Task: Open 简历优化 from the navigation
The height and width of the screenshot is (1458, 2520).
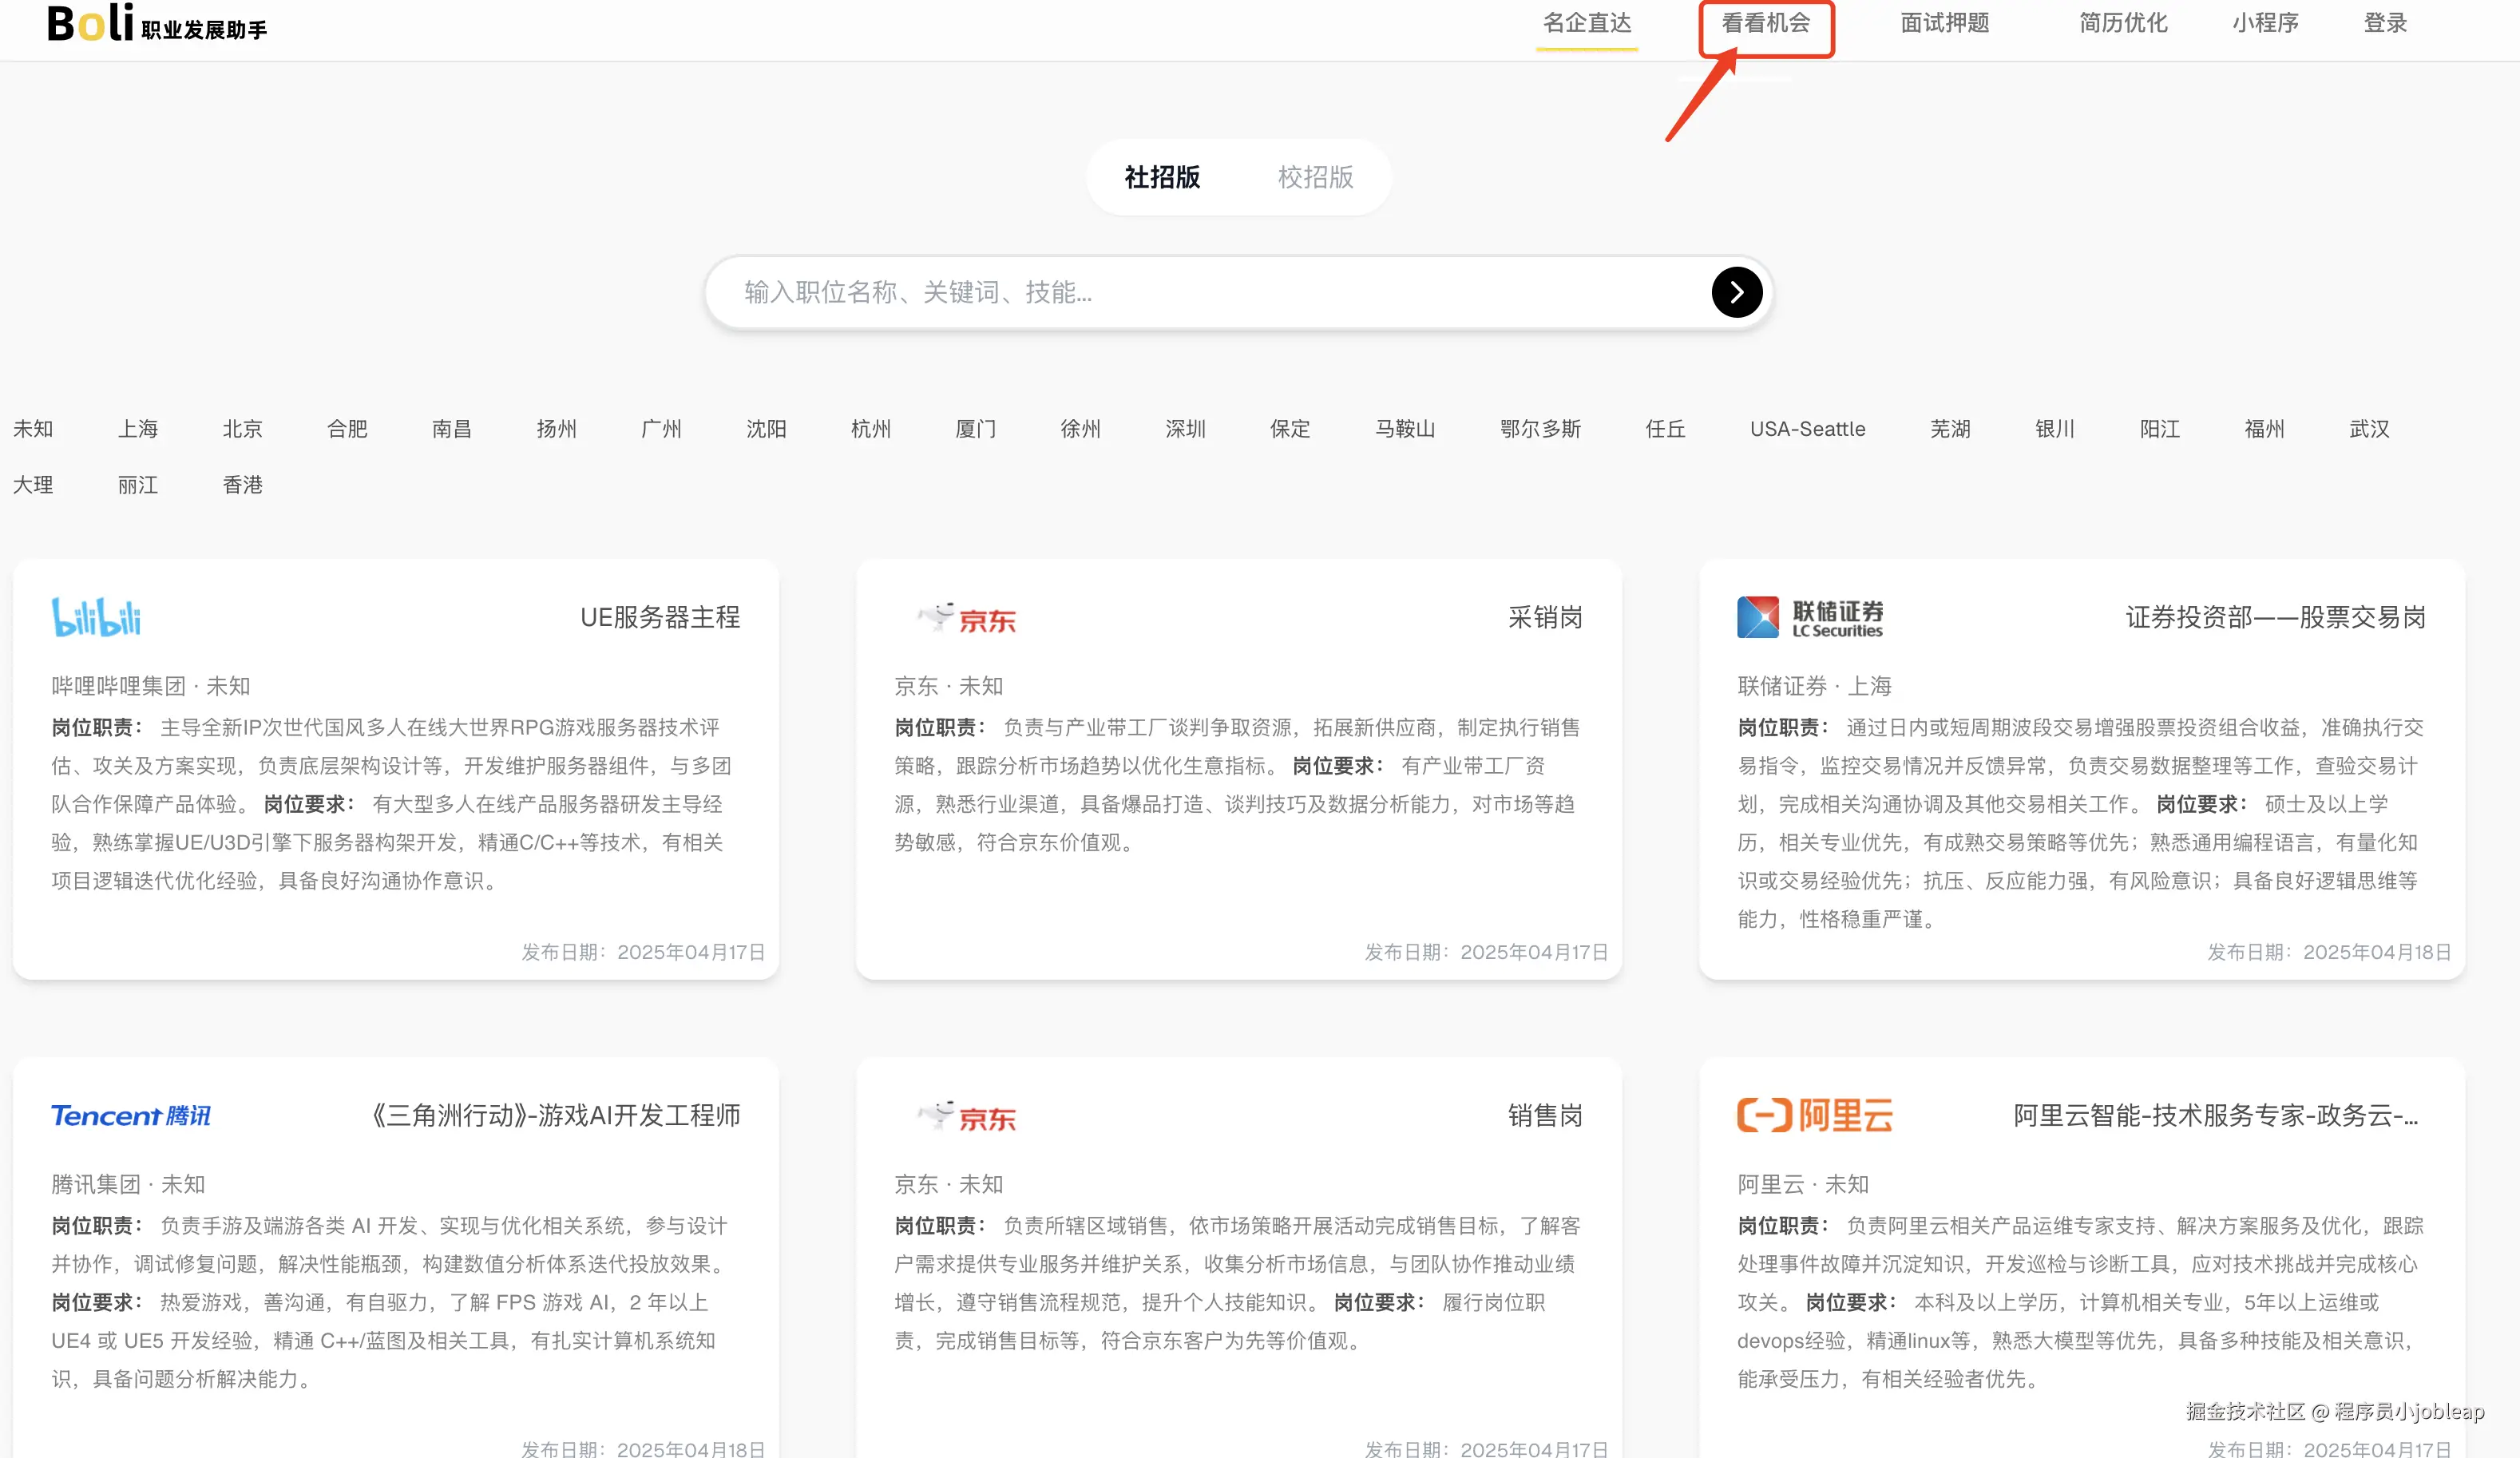Action: pyautogui.click(x=2122, y=23)
